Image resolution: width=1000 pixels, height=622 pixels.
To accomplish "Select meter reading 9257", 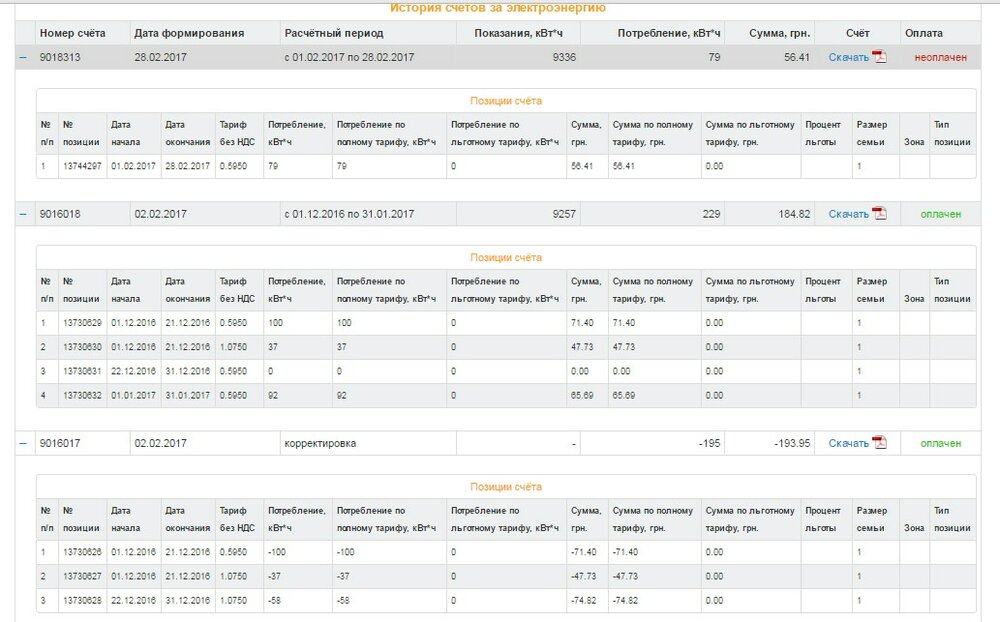I will click(x=564, y=214).
